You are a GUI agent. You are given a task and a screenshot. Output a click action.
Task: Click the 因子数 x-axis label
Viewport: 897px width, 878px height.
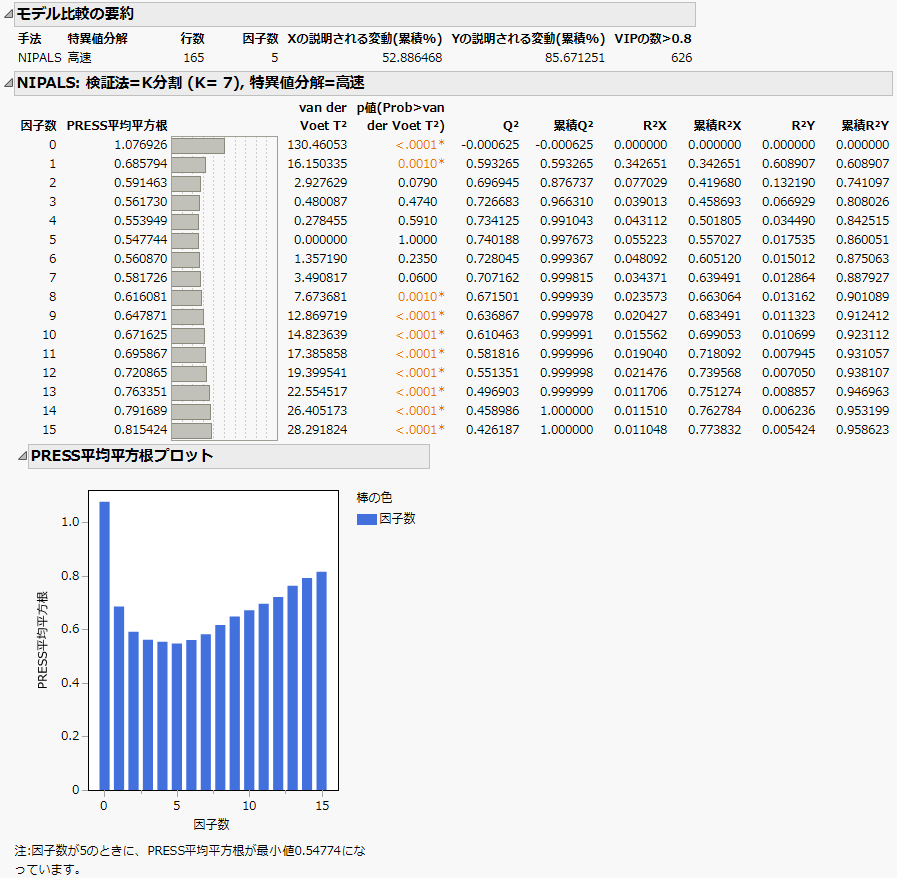[x=211, y=824]
